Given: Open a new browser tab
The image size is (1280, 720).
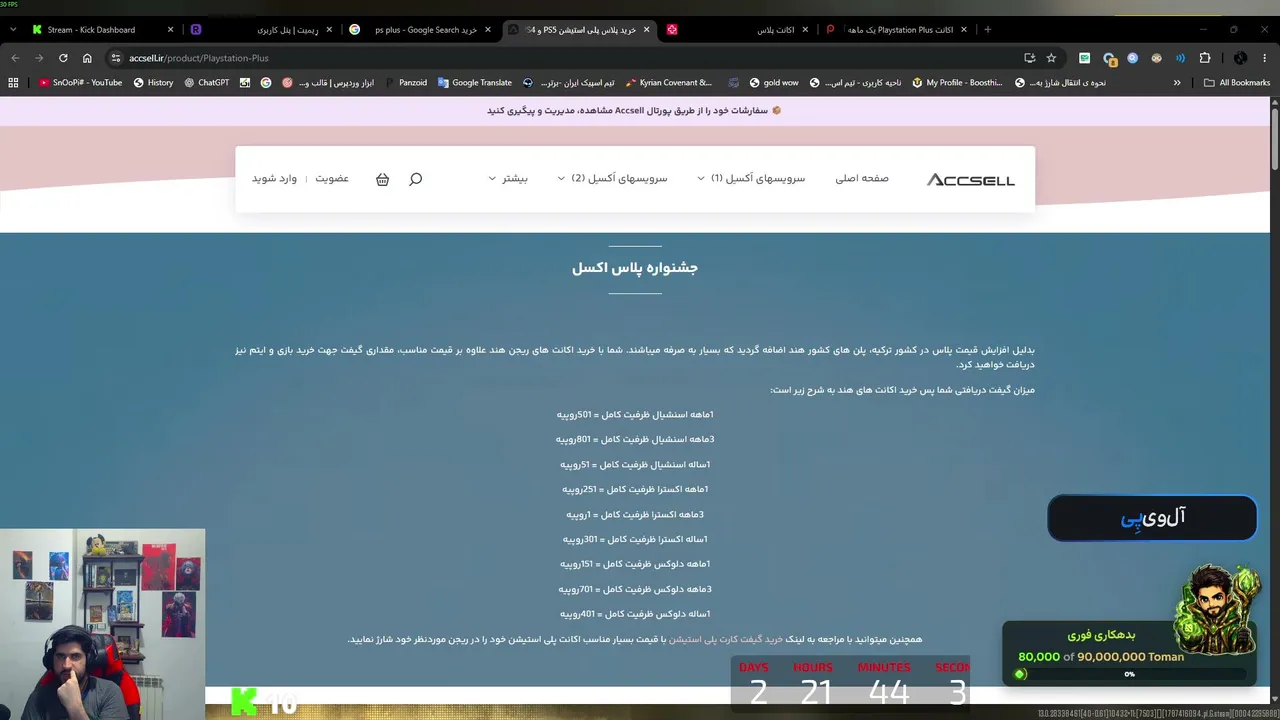Looking at the screenshot, I should click(988, 30).
